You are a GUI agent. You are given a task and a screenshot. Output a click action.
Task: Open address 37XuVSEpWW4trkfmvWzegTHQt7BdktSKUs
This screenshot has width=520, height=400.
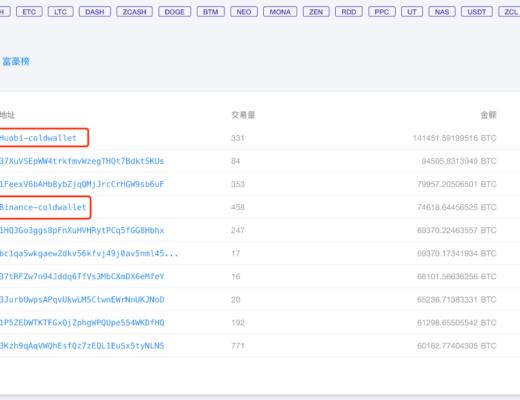point(82,161)
